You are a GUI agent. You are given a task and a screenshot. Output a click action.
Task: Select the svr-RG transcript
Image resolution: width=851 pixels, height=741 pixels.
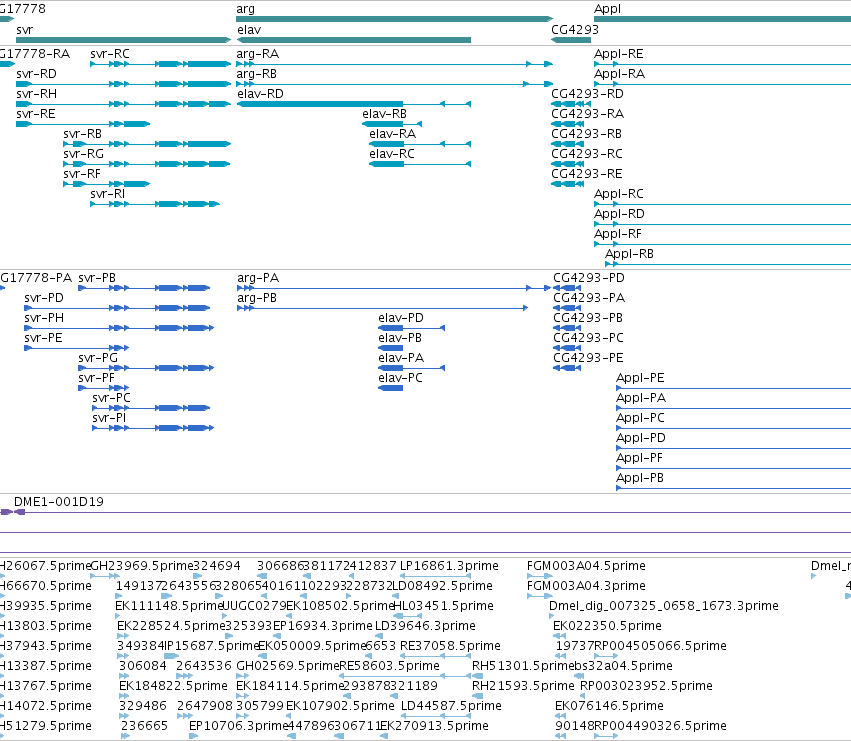[147, 164]
